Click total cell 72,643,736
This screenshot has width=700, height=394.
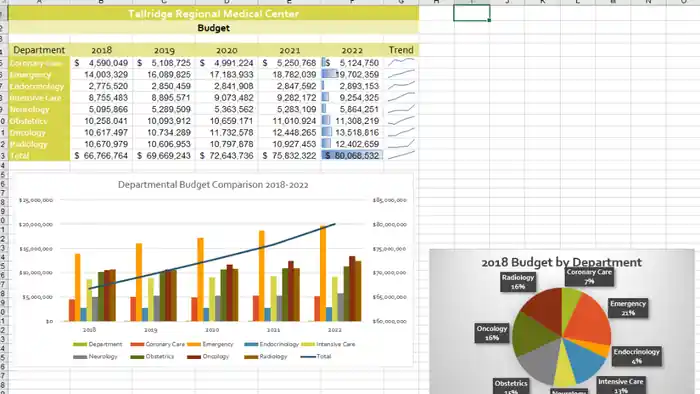pos(226,156)
